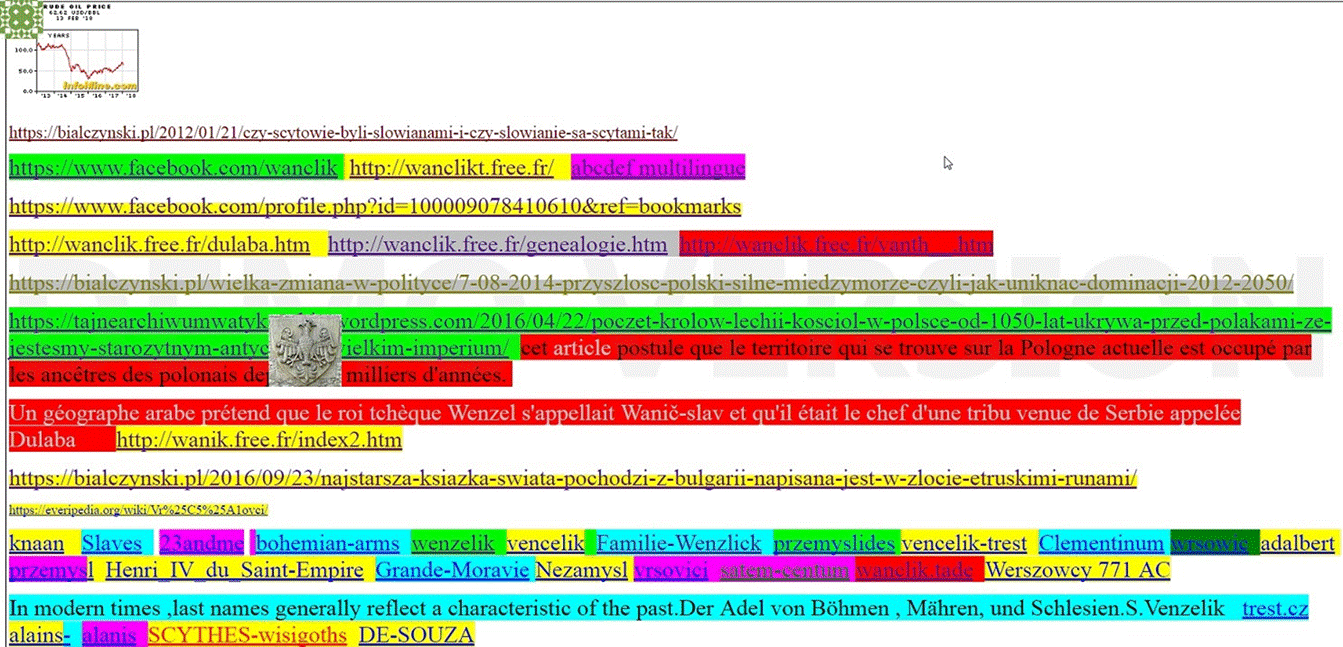Follow the wanclik.free.fr/dulaba.htm link

click(159, 245)
